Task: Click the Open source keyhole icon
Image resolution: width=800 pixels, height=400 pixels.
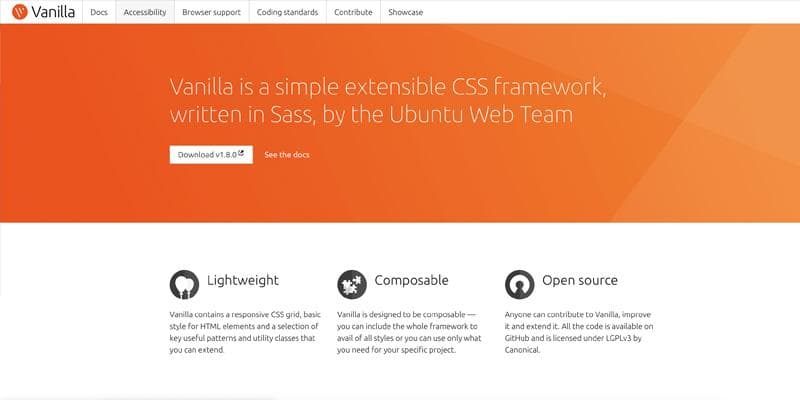Action: click(519, 284)
